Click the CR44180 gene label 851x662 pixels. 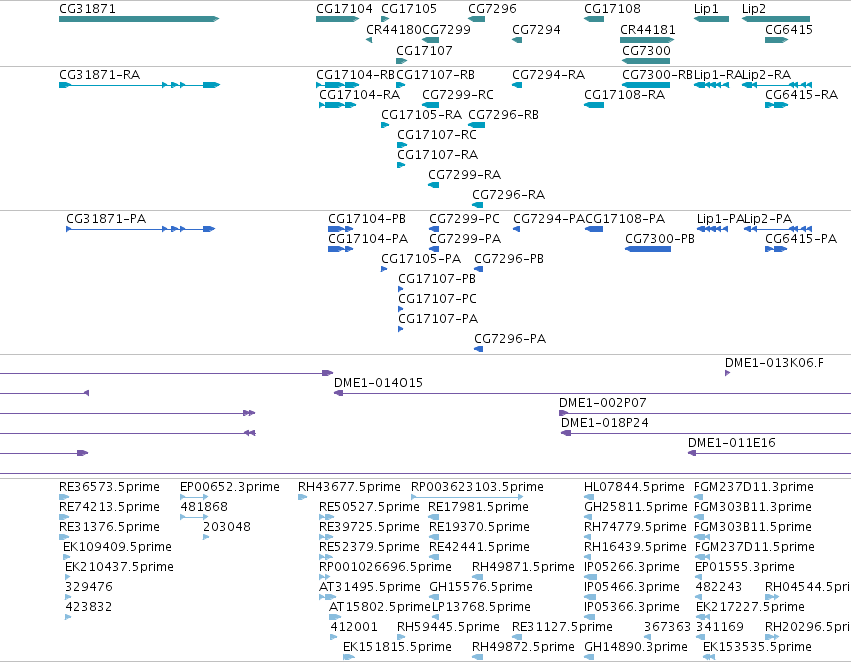393,29
